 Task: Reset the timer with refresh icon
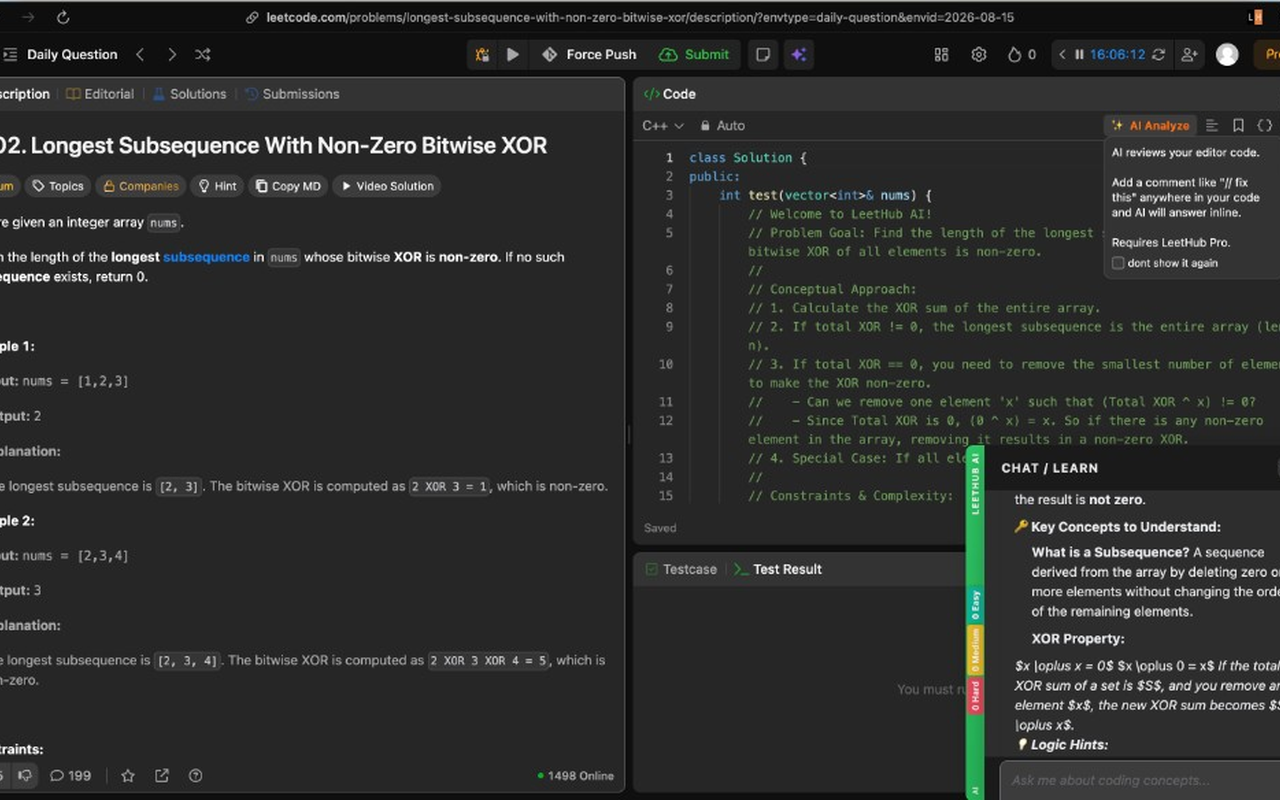[1158, 55]
